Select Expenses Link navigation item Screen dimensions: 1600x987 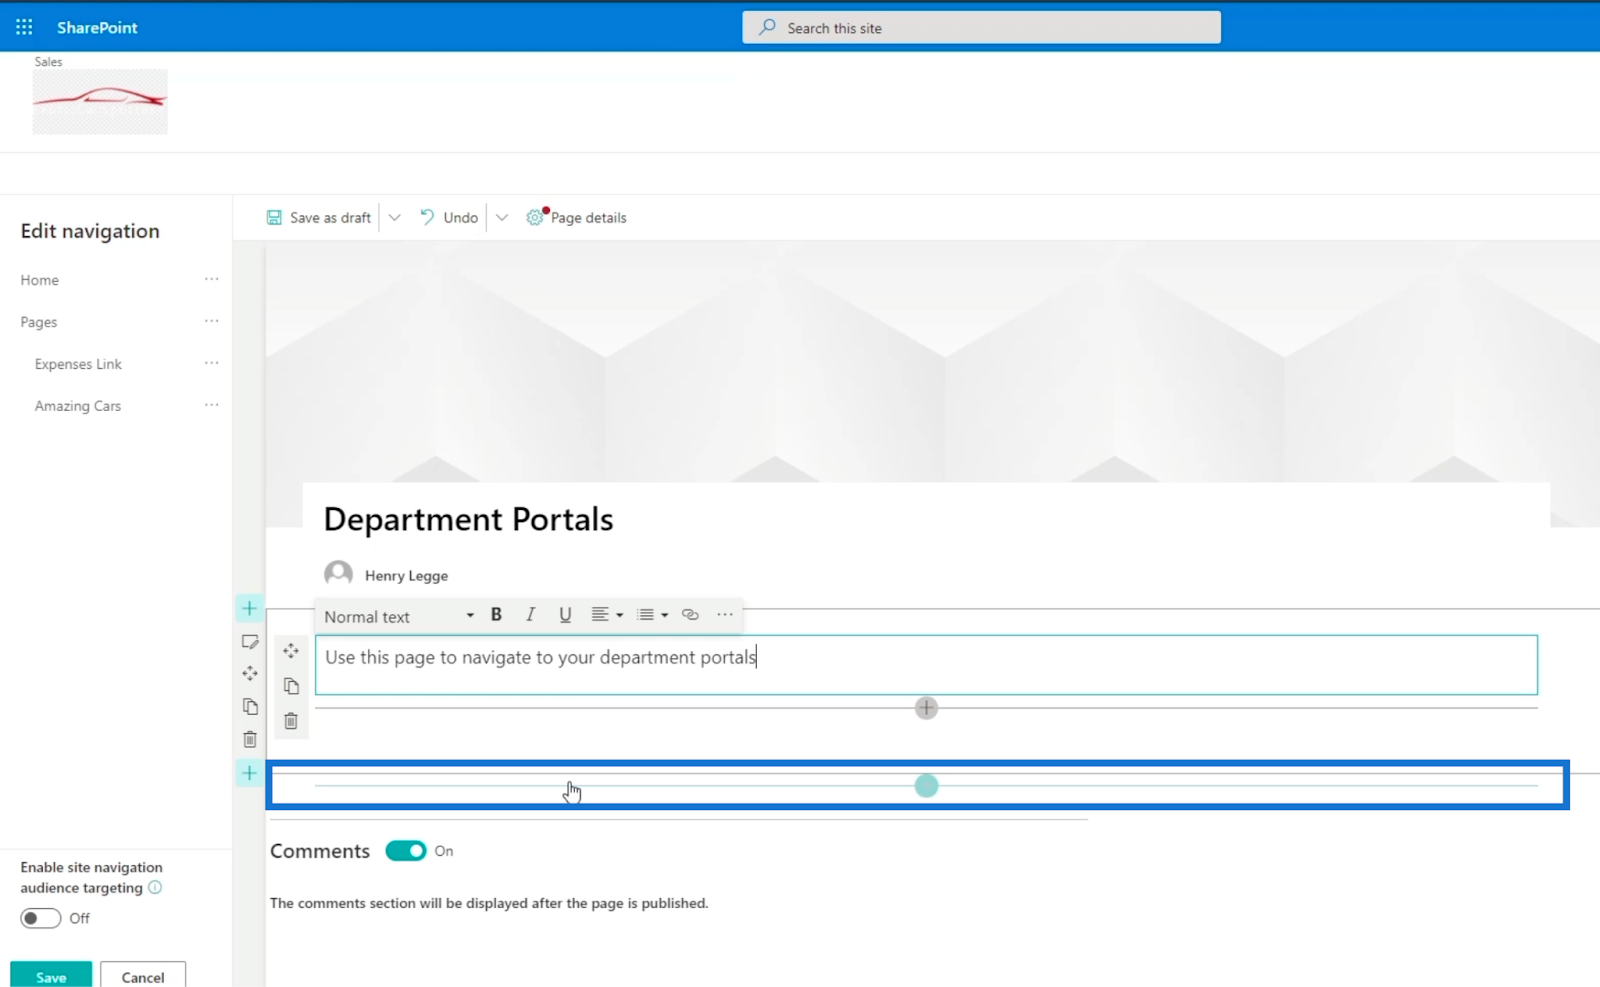click(78, 364)
